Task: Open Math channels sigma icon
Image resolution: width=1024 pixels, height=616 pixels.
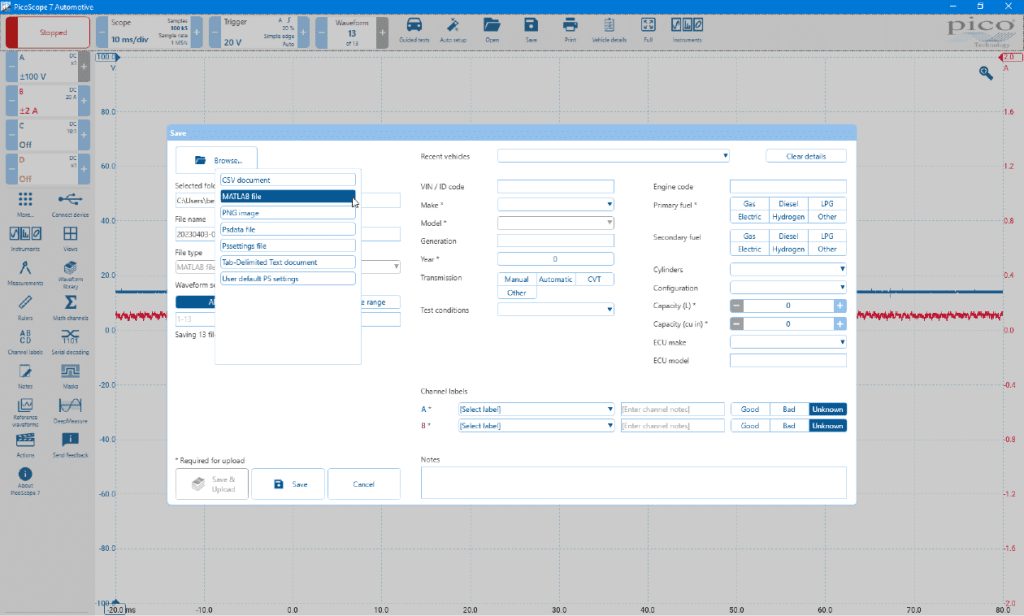Action: pos(70,302)
